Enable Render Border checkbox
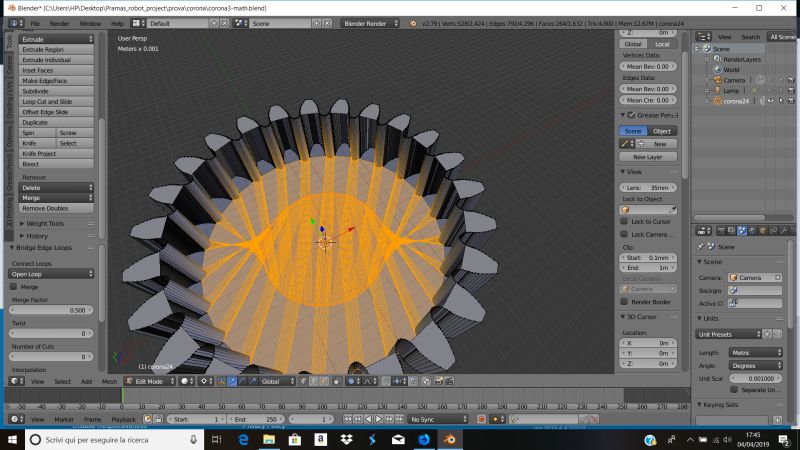This screenshot has height=450, width=800. click(624, 302)
